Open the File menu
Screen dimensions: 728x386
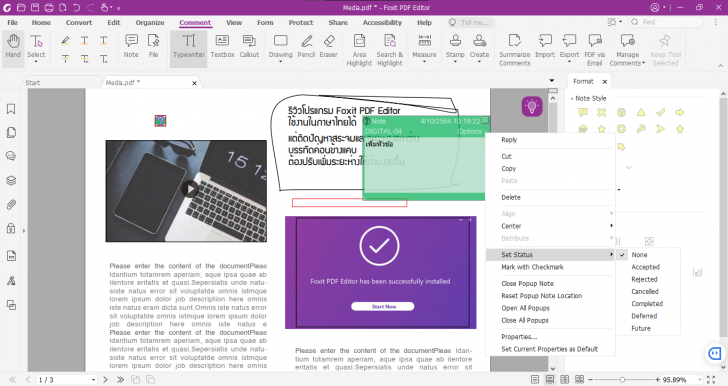tap(13, 22)
